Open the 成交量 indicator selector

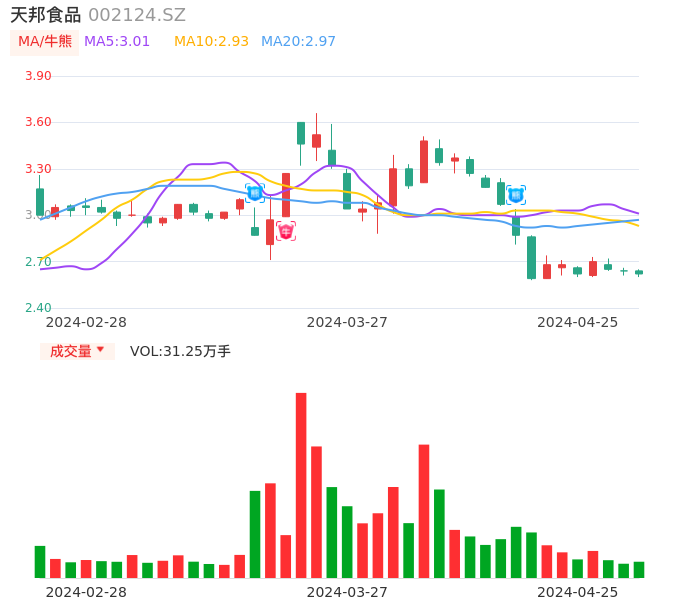71,351
